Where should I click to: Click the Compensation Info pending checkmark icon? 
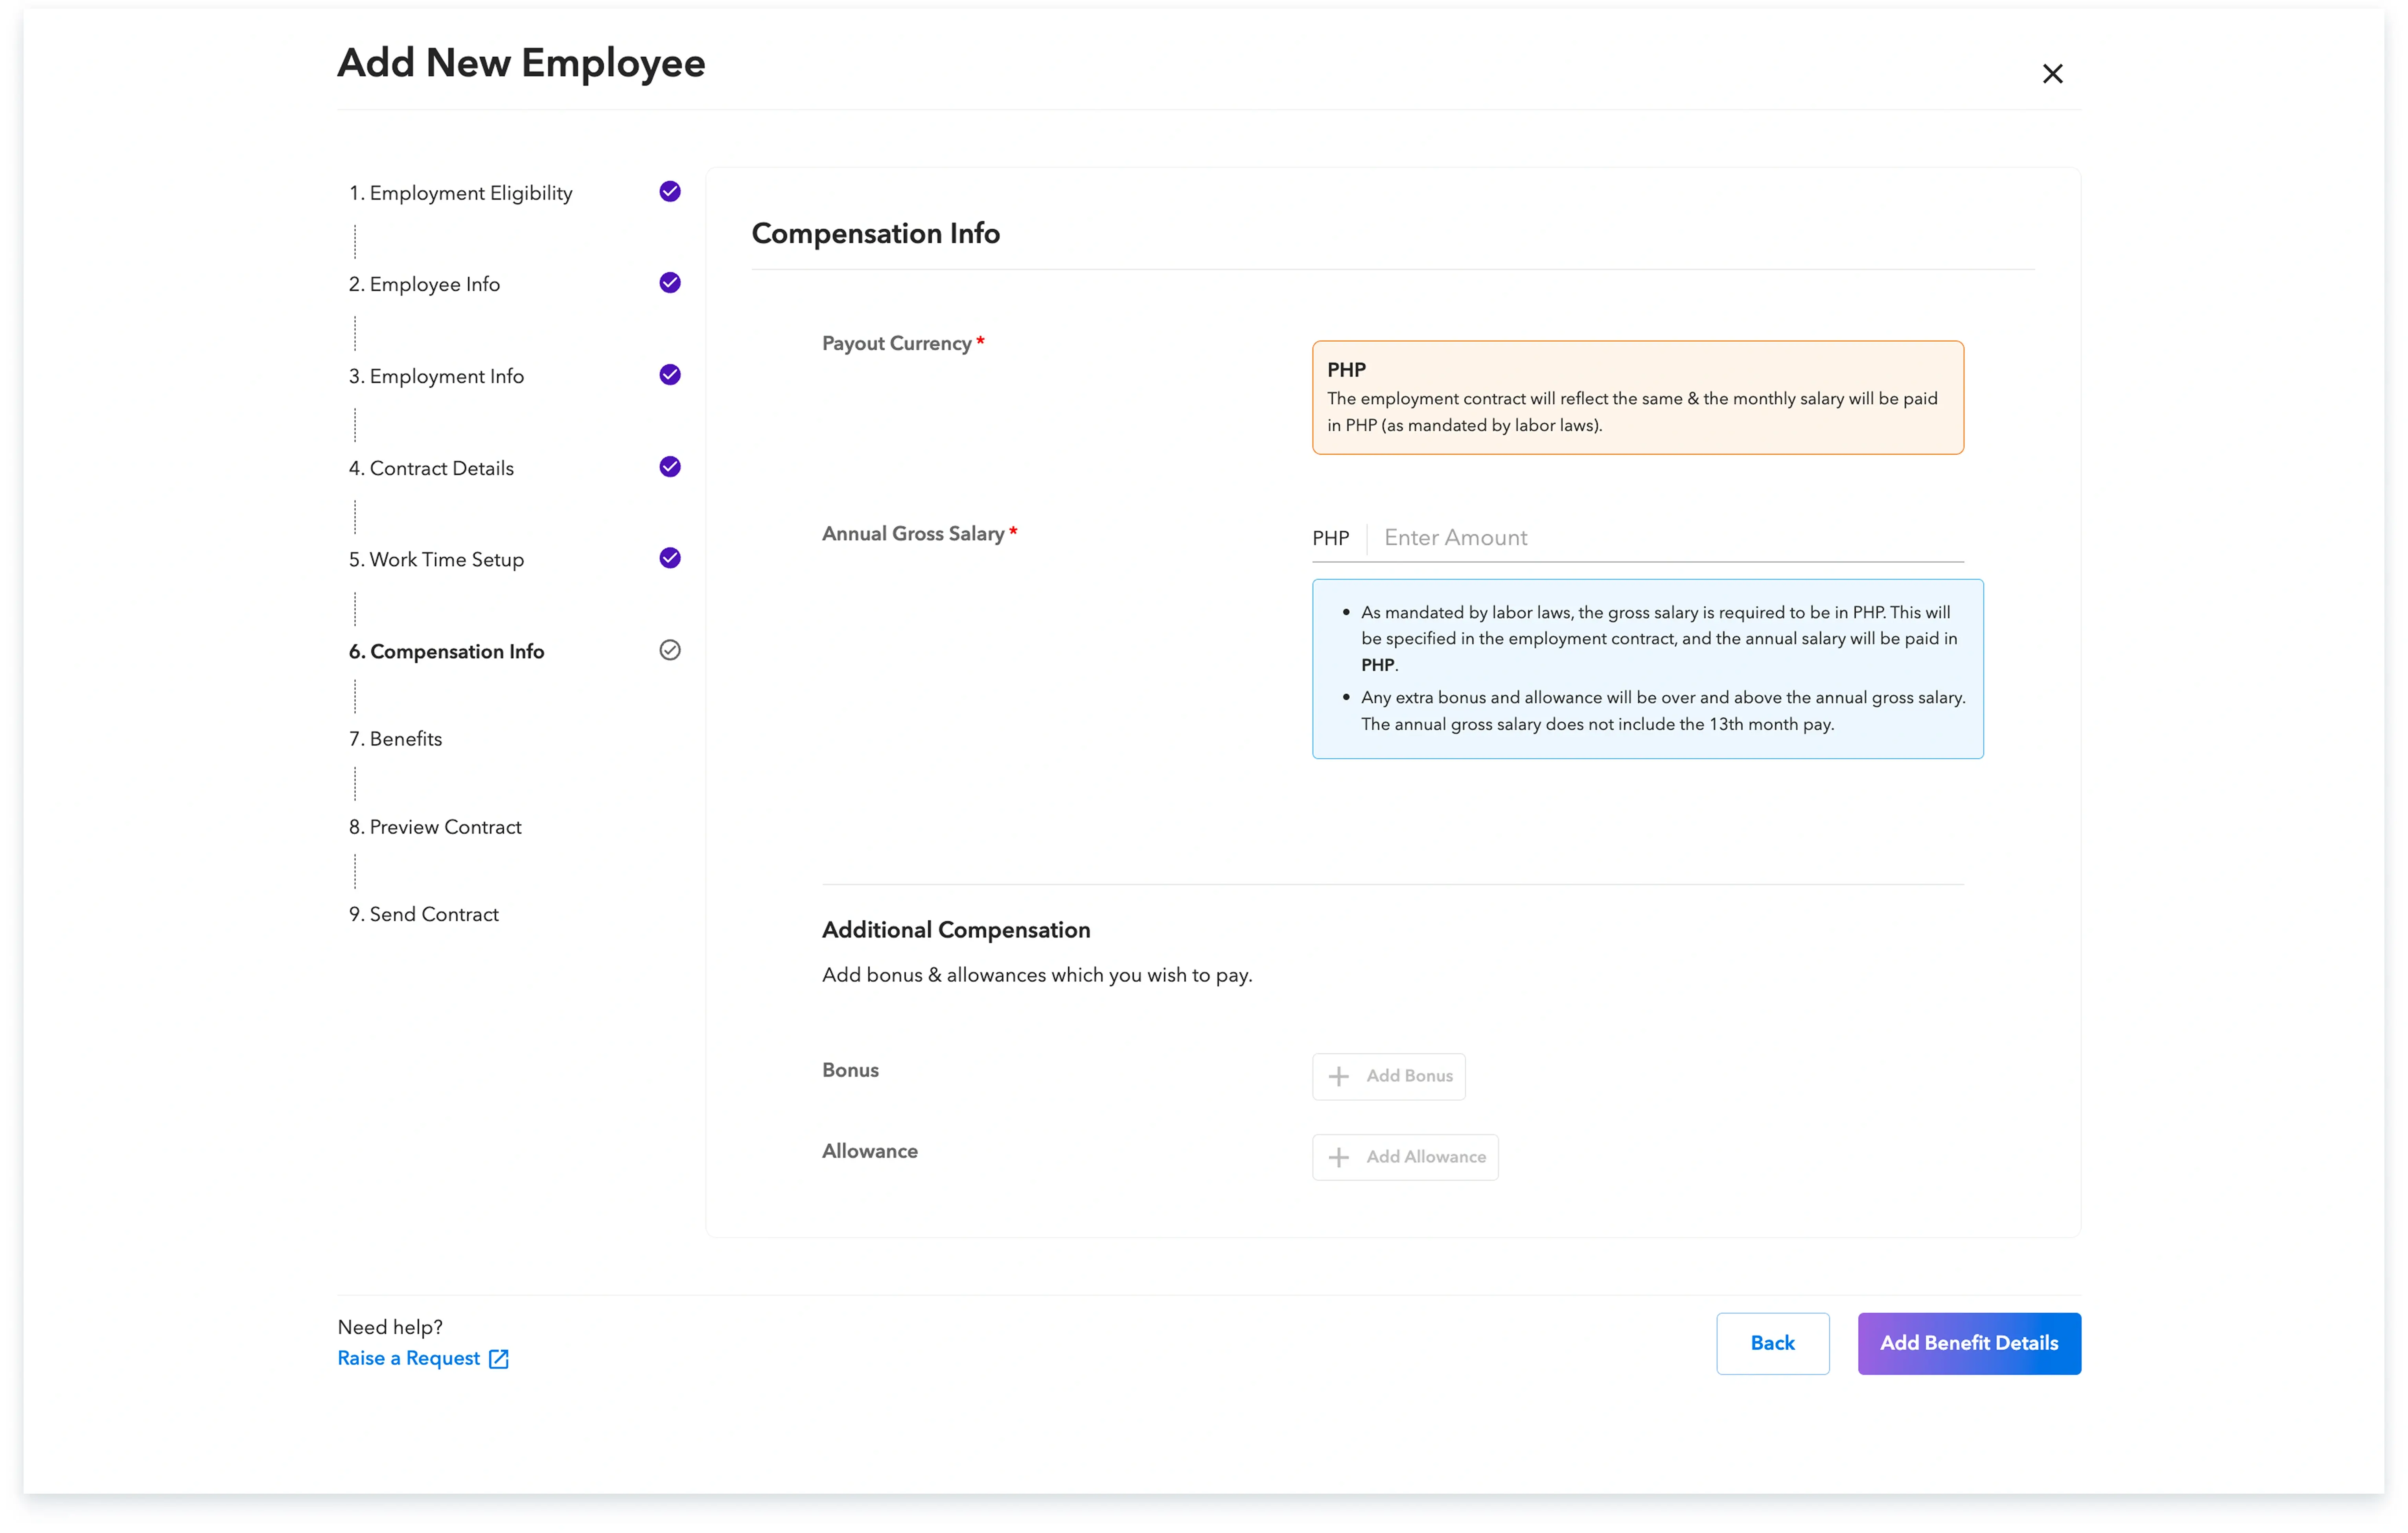670,650
